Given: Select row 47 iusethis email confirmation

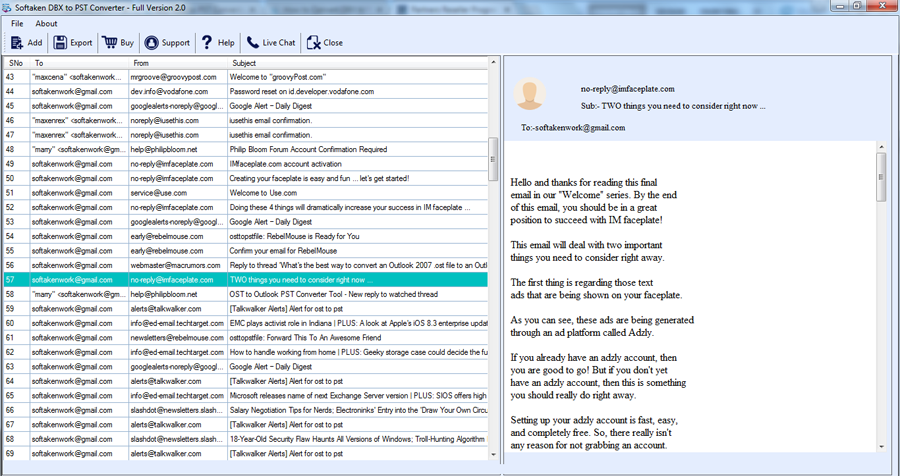Looking at the screenshot, I should [x=246, y=135].
